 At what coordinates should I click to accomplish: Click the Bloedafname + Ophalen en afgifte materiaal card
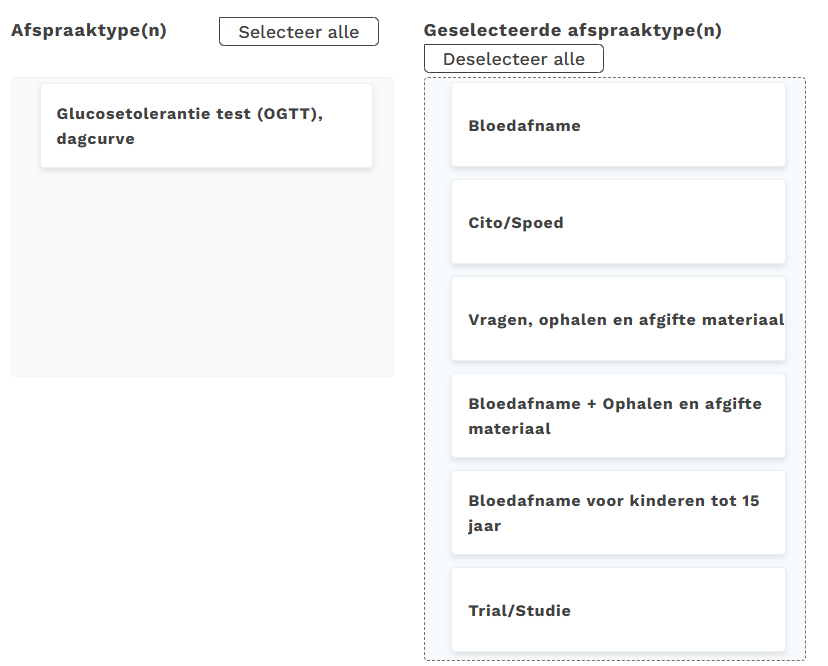(618, 416)
